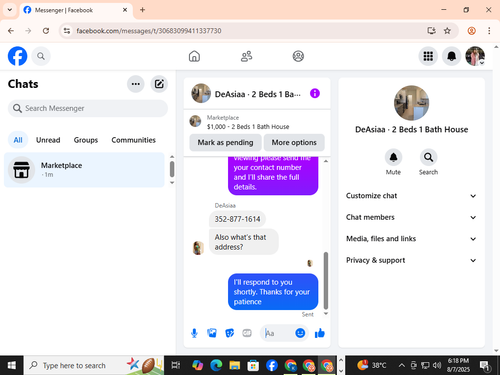Click the 'I'll respond to you shortly' message
The image size is (500, 375).
[x=273, y=292]
